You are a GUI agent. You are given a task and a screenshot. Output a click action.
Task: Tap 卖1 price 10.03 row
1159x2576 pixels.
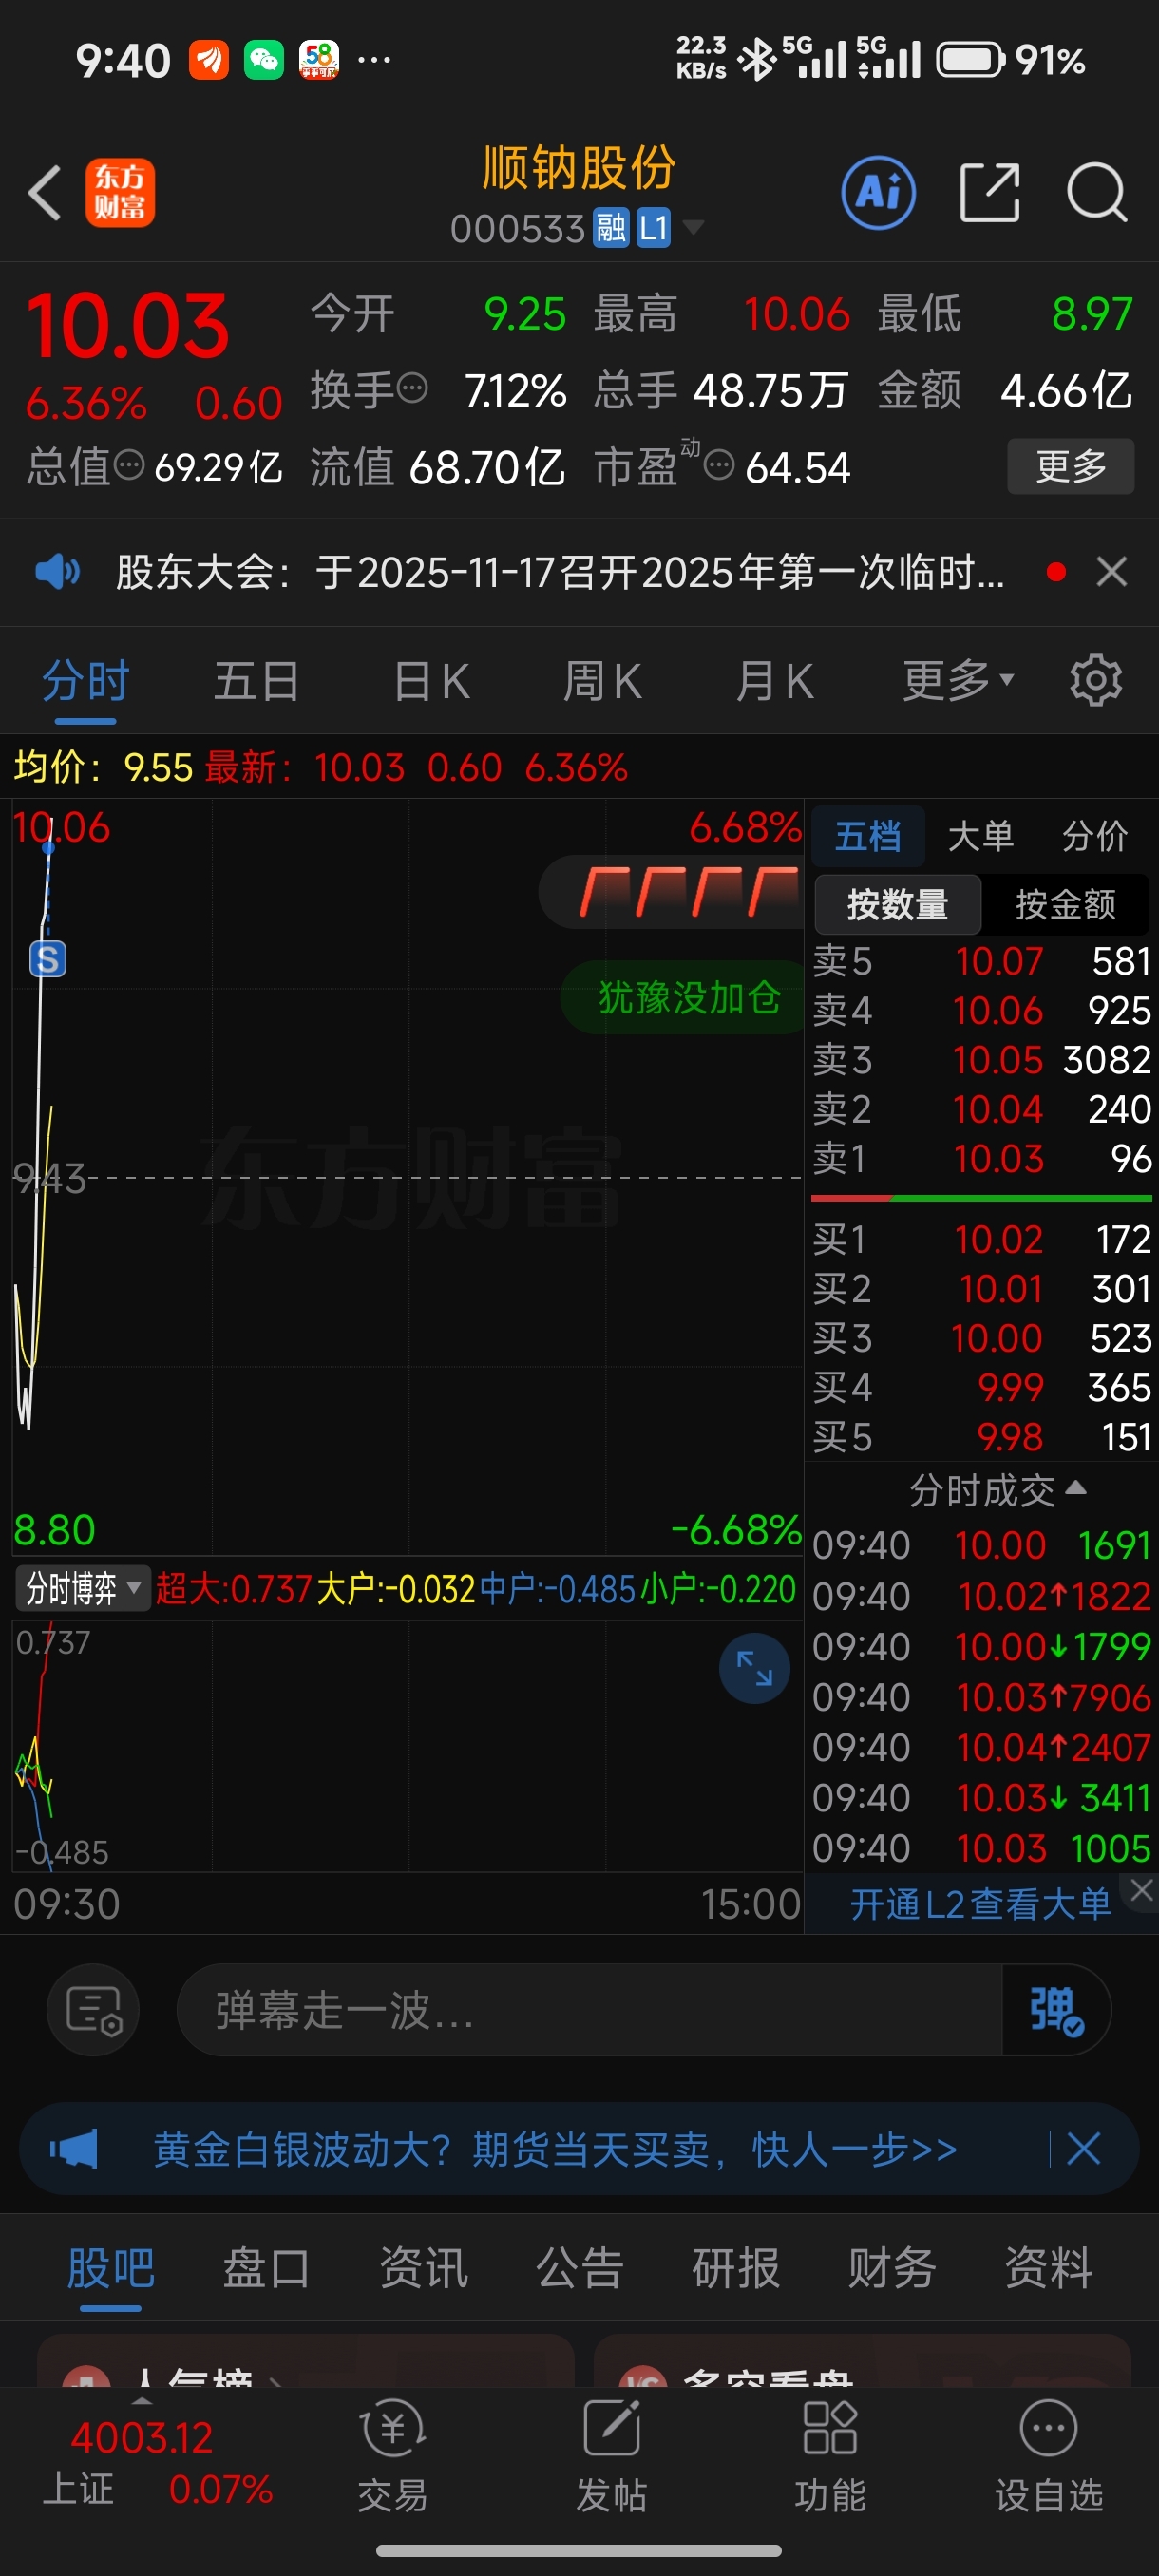(982, 1159)
